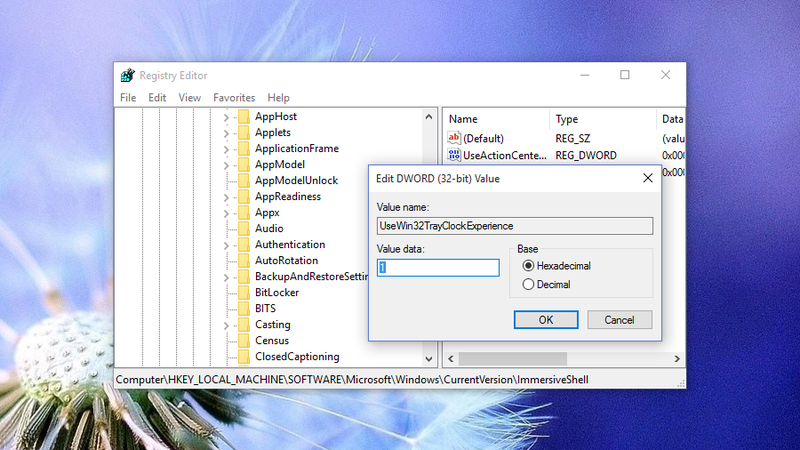Select the 'BitLocker' key name
Image resolution: width=800 pixels, height=450 pixels.
click(x=277, y=293)
